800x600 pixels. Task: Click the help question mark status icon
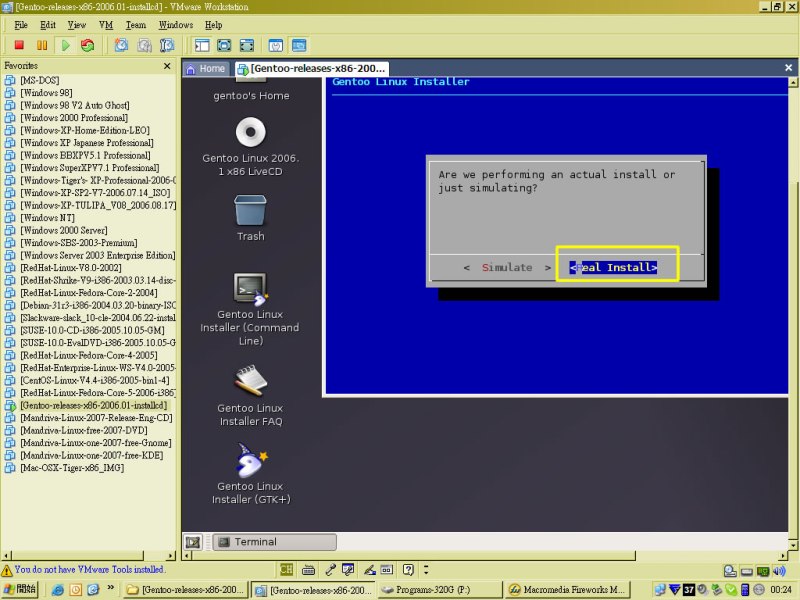[408, 569]
